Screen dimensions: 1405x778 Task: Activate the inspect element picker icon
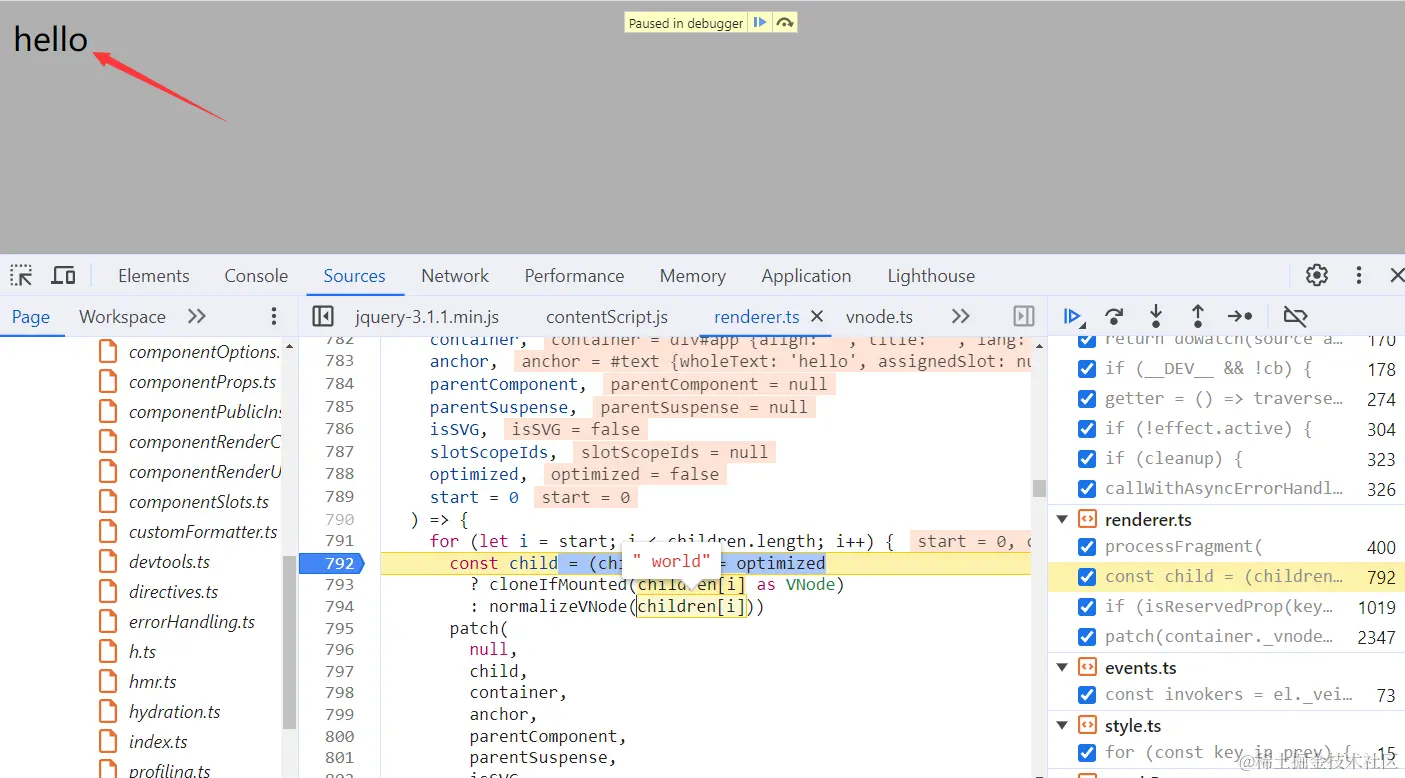22,275
